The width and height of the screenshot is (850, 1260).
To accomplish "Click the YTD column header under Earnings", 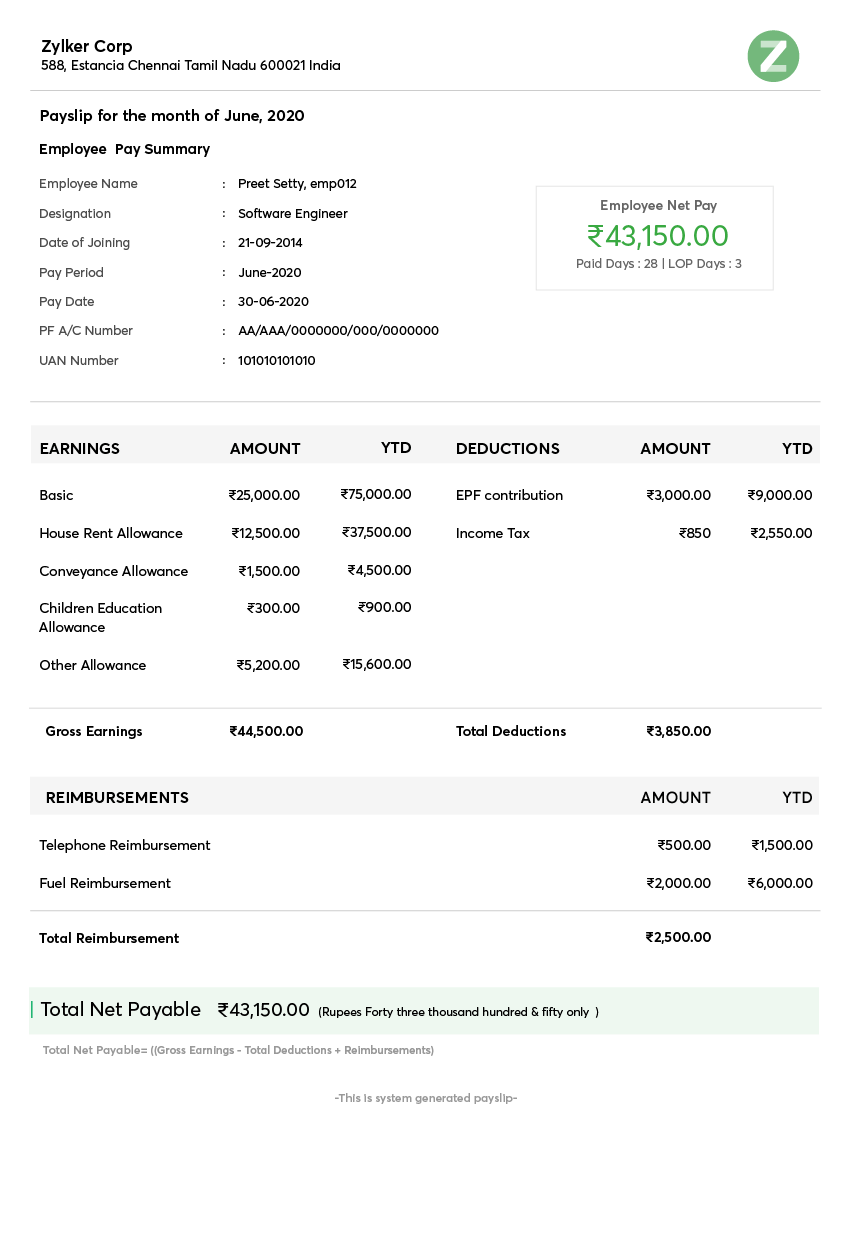I will point(396,448).
